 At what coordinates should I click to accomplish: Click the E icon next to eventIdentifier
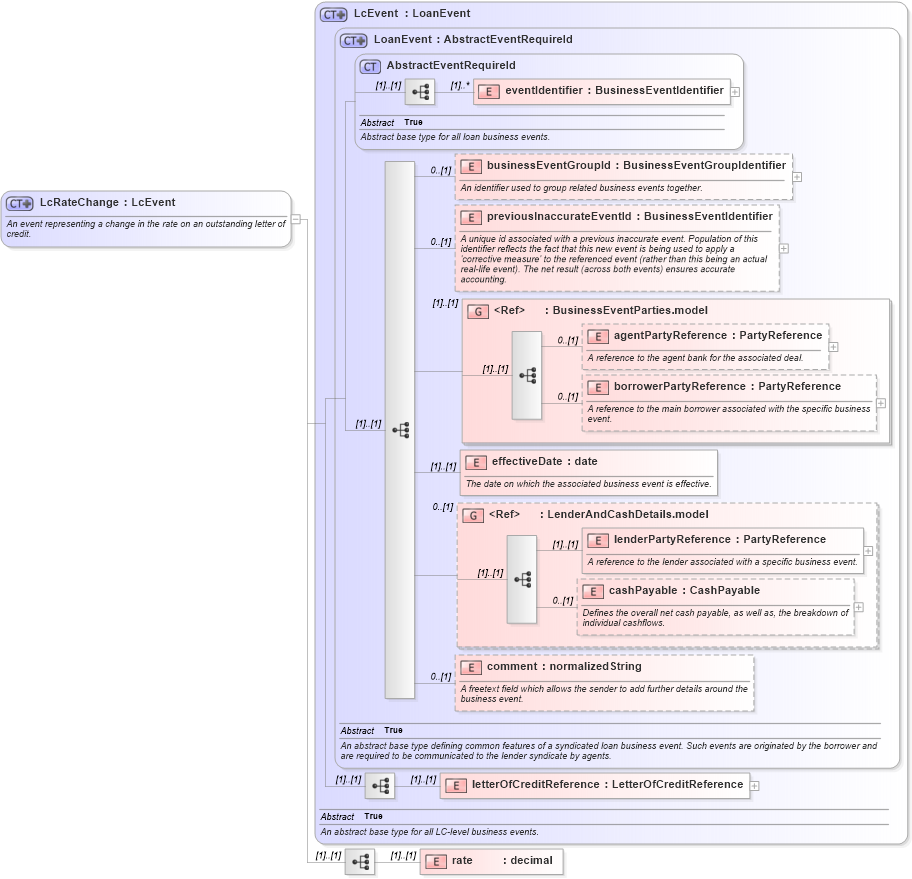click(x=487, y=91)
